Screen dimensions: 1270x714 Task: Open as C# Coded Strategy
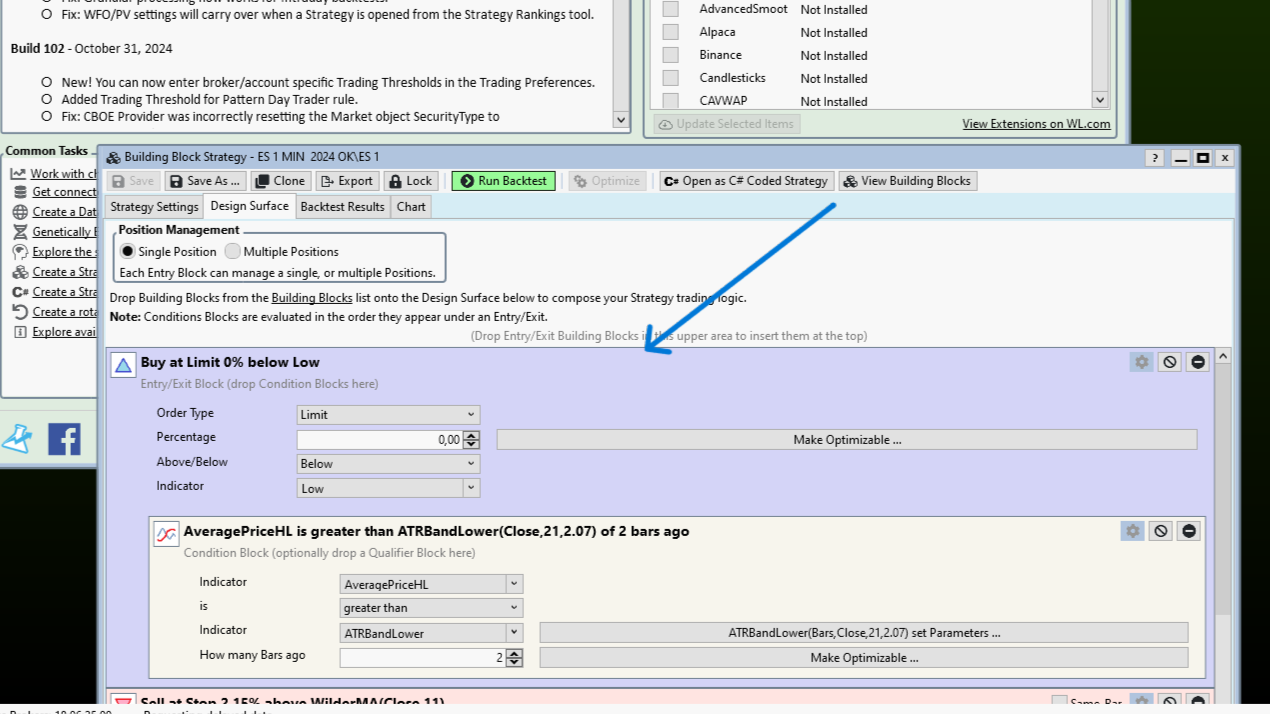click(746, 181)
